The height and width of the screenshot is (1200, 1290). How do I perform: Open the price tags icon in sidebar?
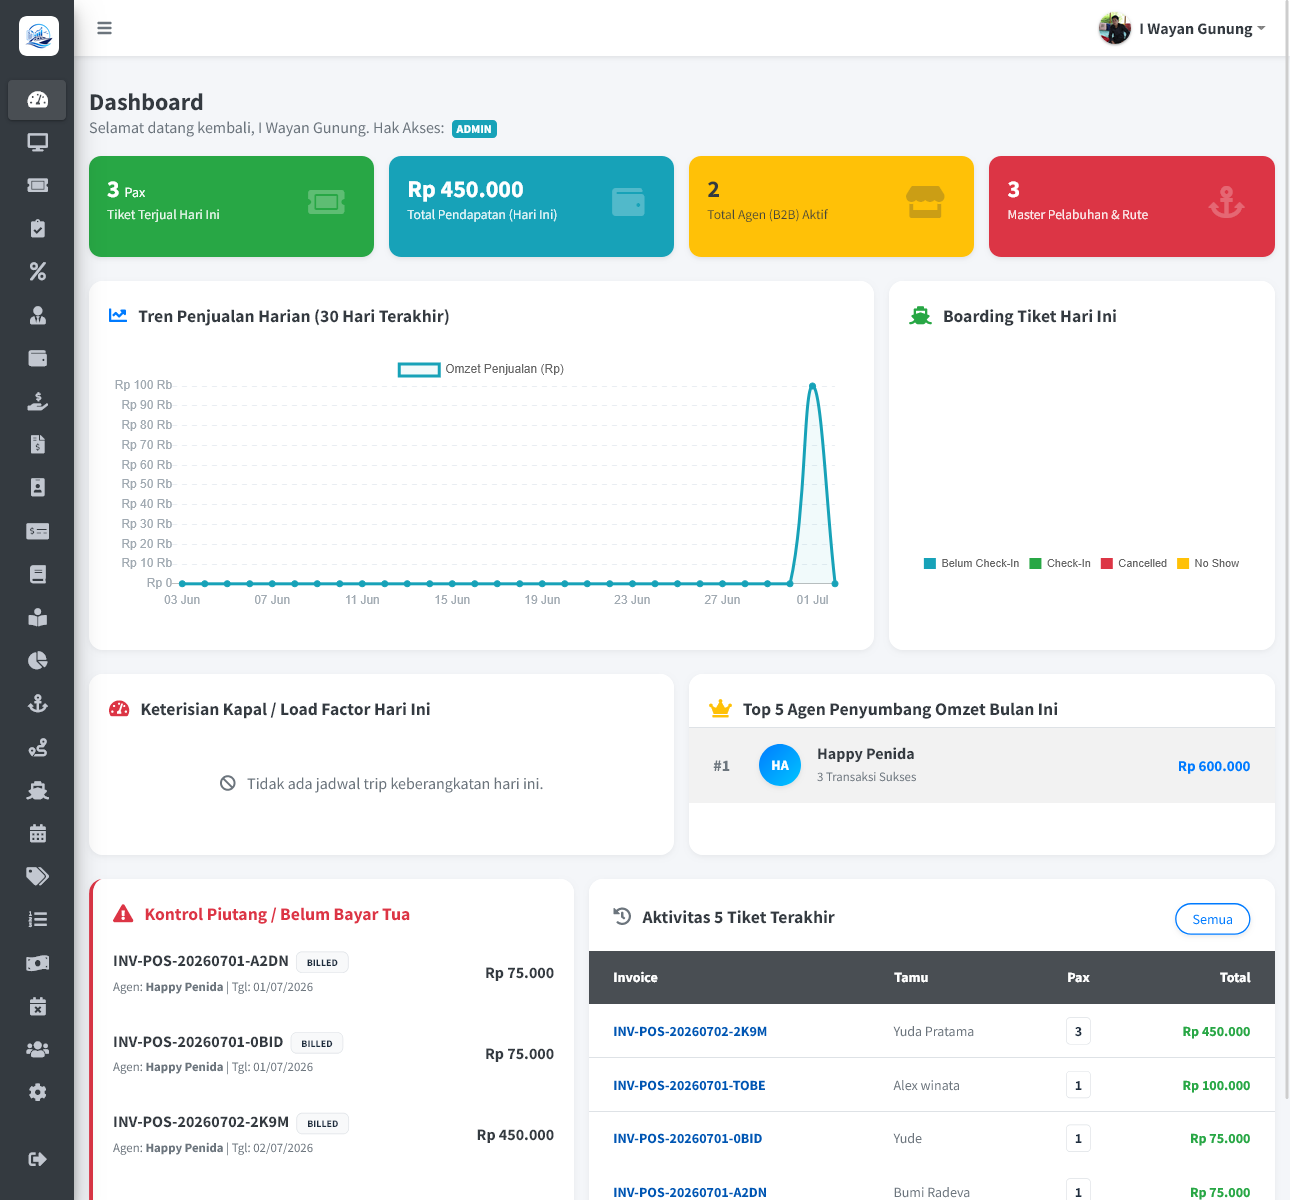pyautogui.click(x=37, y=876)
